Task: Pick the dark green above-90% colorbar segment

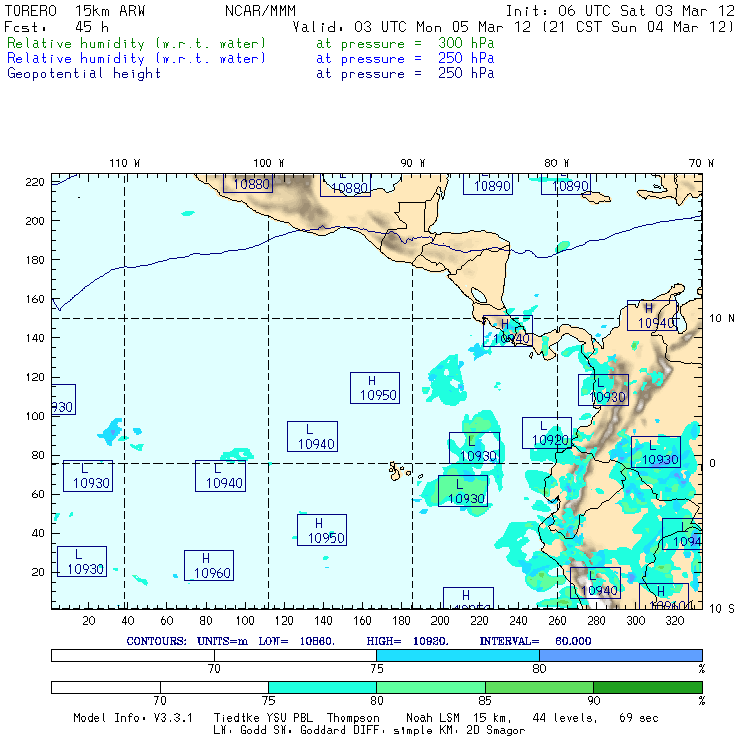Action: [x=648, y=687]
